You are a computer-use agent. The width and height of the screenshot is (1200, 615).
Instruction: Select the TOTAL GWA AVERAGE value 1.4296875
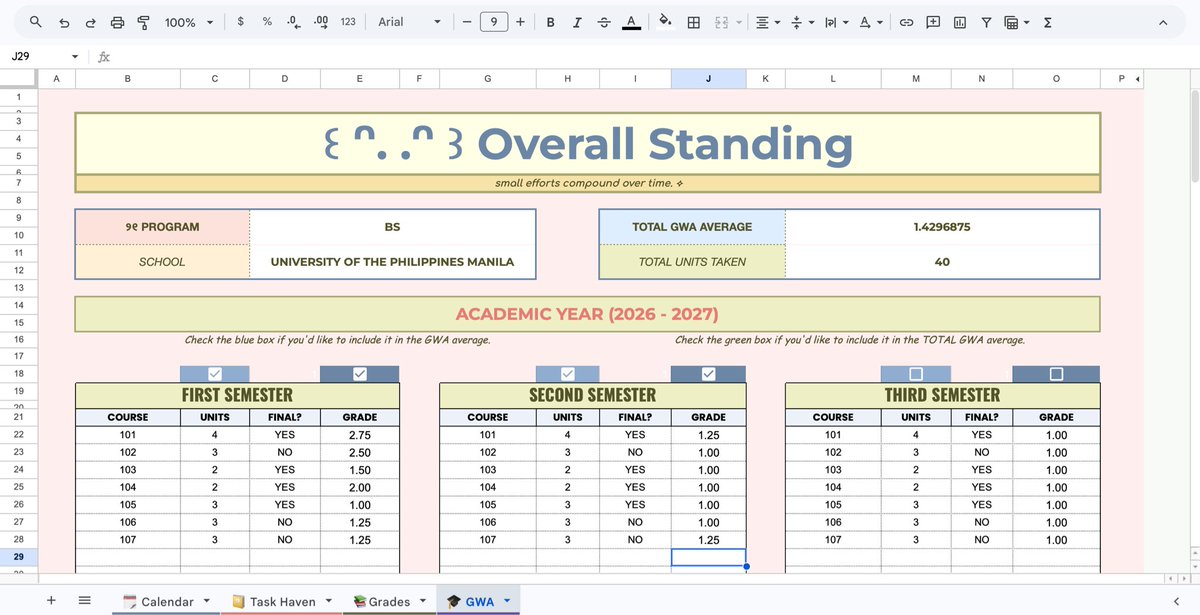pyautogui.click(x=942, y=227)
